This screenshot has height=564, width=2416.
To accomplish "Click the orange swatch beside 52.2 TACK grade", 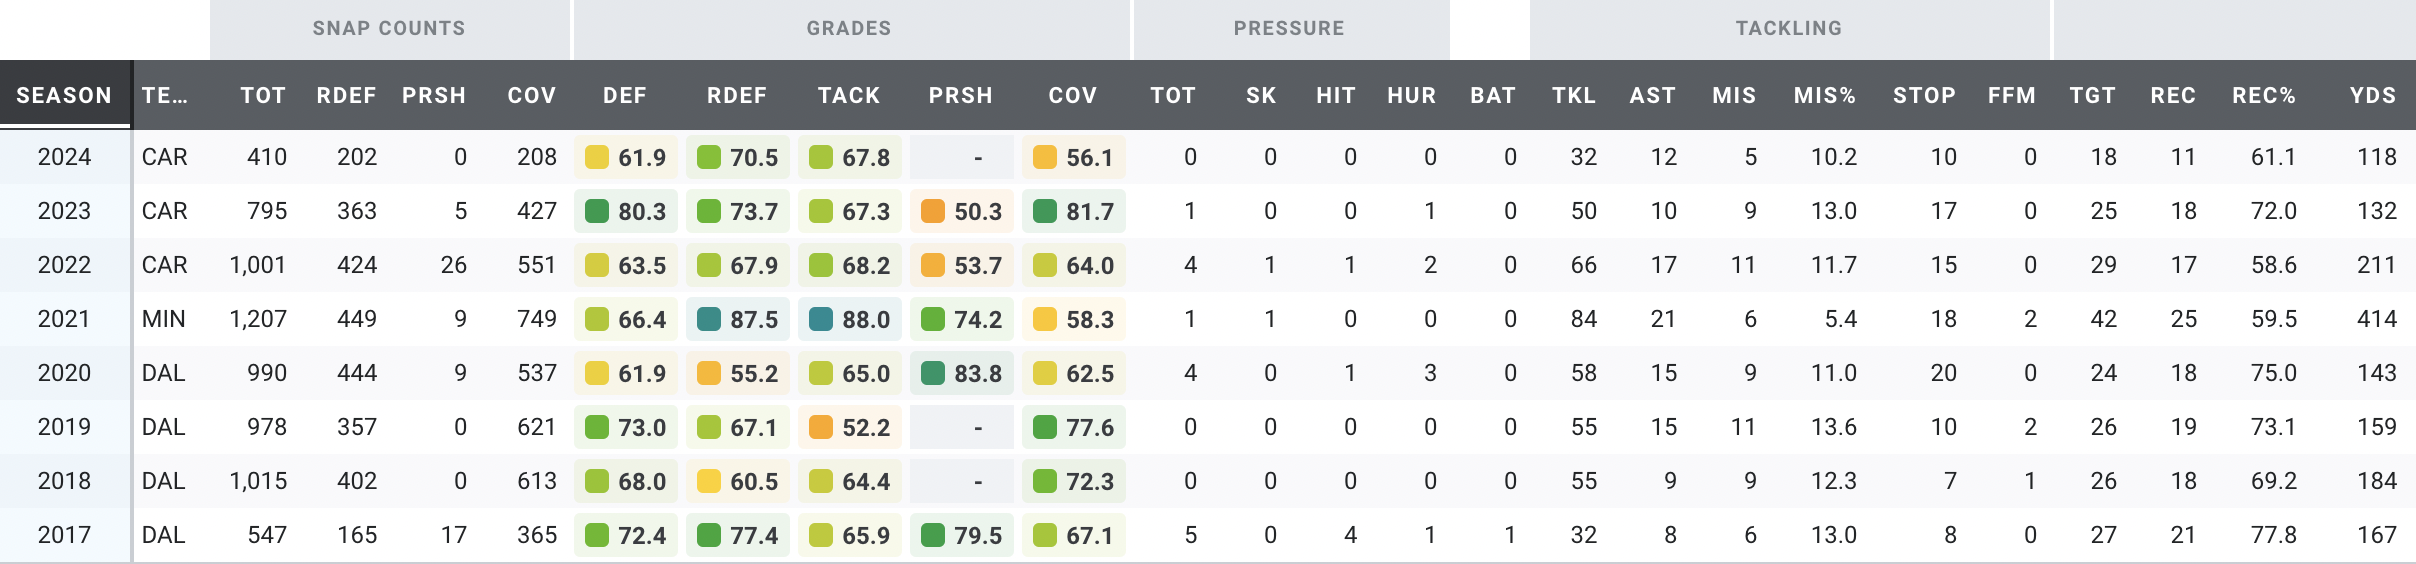I will 821,427.
